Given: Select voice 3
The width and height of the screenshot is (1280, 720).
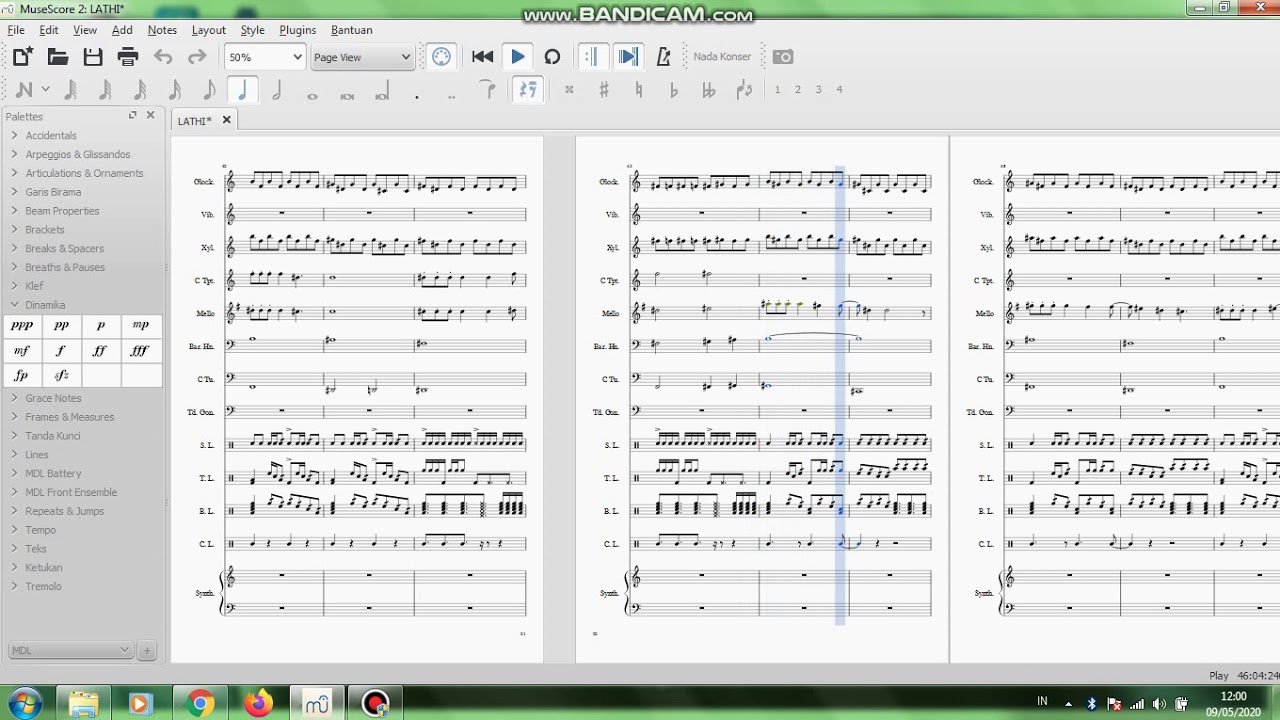Looking at the screenshot, I should (x=818, y=90).
